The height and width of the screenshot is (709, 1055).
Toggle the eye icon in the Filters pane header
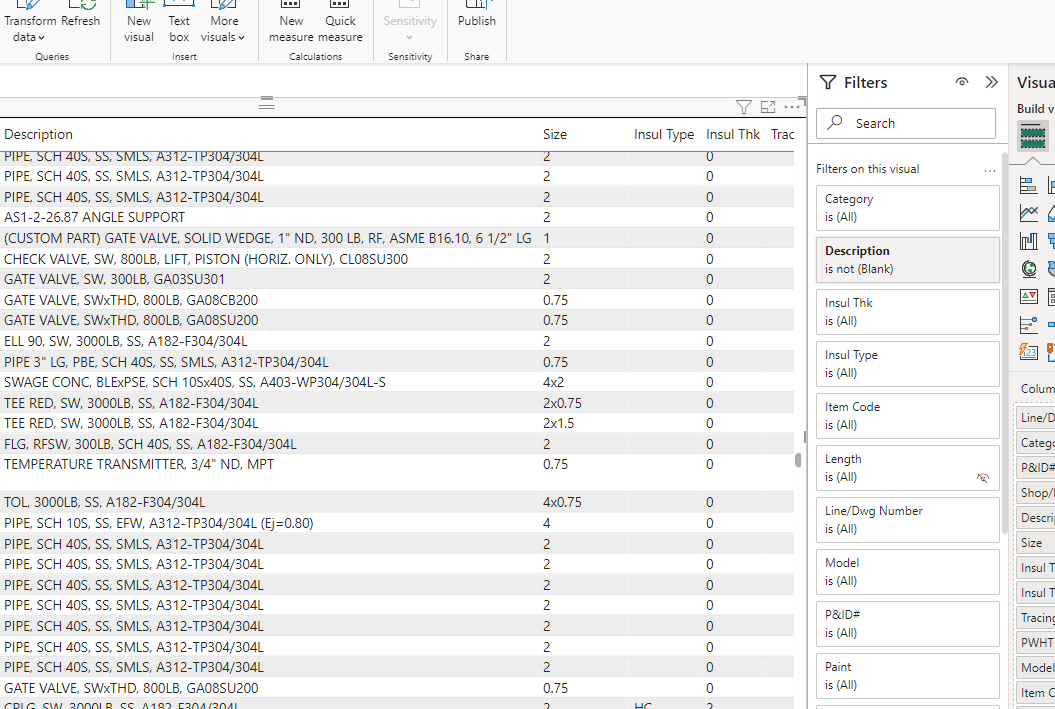(x=961, y=82)
